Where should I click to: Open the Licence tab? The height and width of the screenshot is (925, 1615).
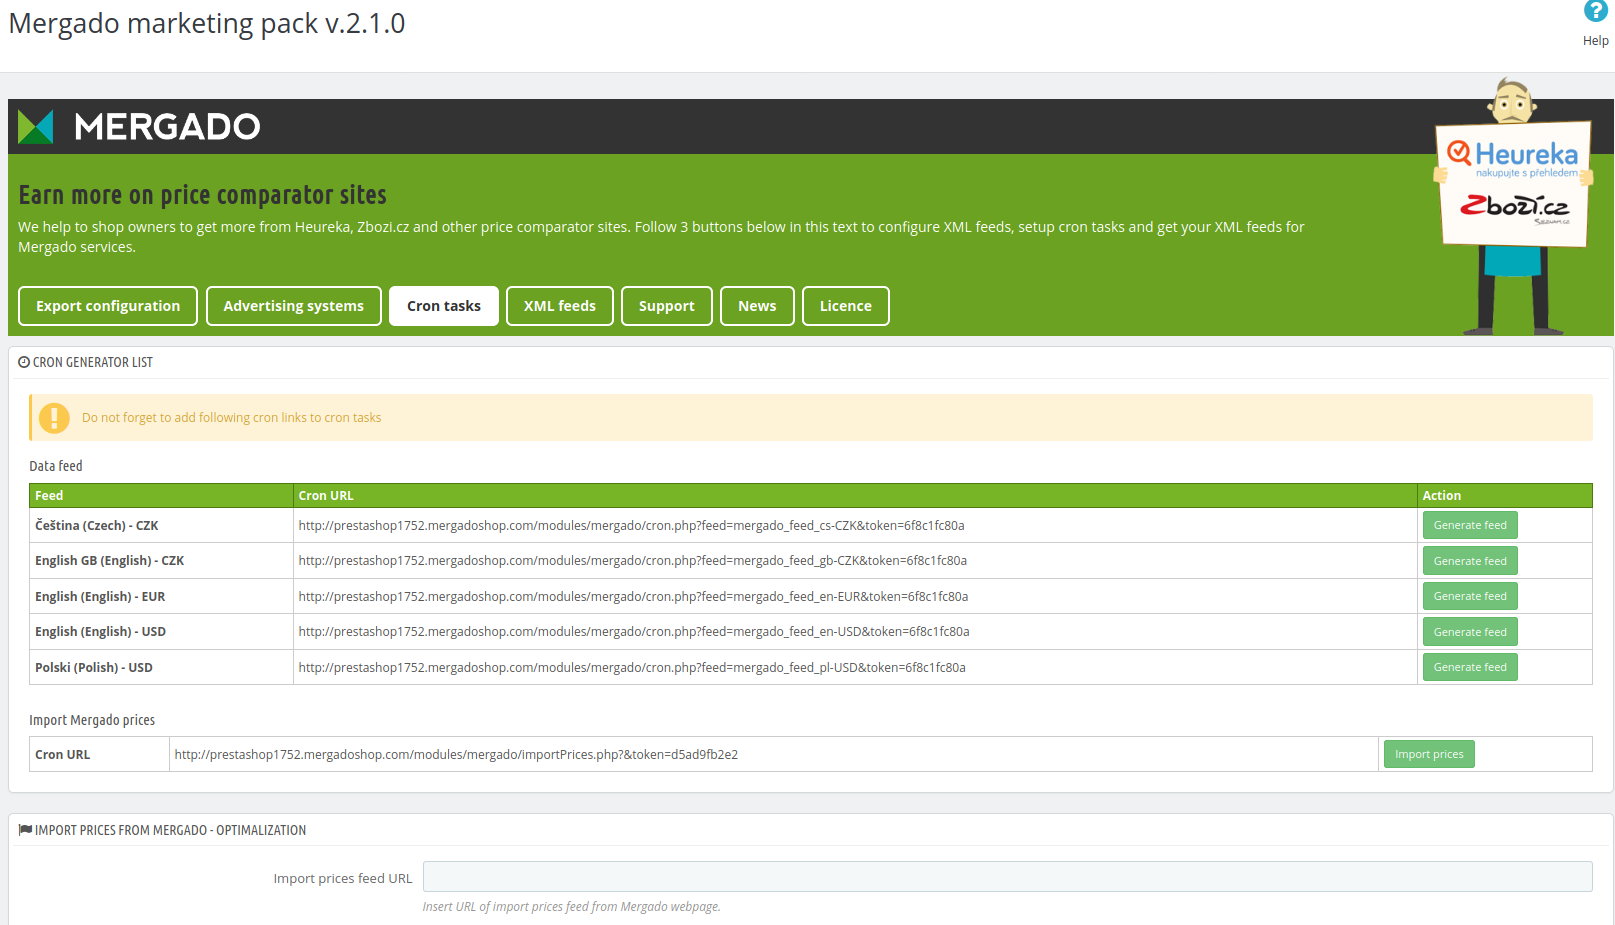[x=845, y=305]
